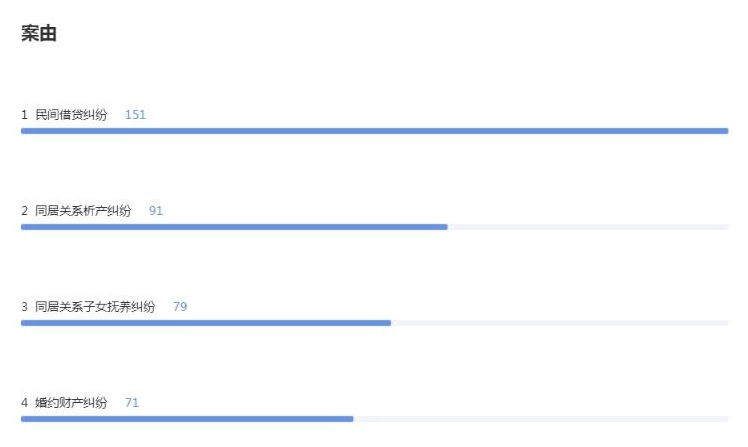Click rank number 1 beside 民间借贷纠纷
Image resolution: width=748 pixels, height=447 pixels.
pos(24,114)
